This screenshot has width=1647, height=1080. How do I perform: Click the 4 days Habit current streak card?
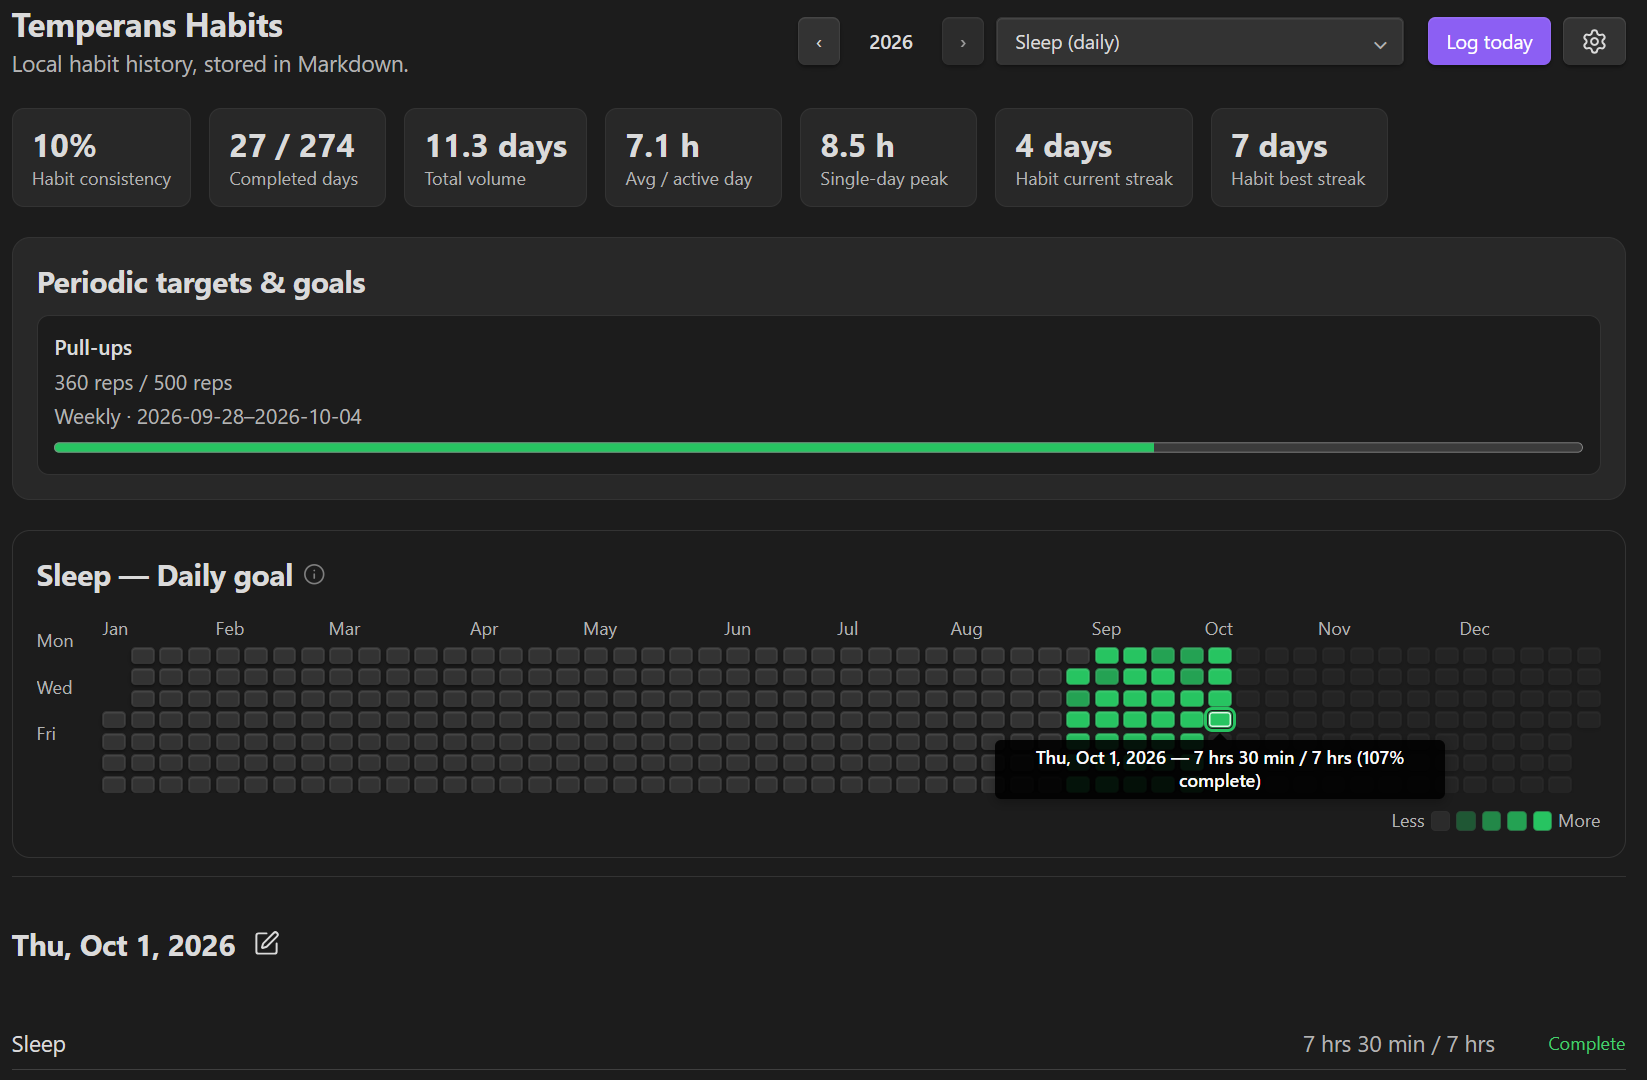(x=1094, y=158)
